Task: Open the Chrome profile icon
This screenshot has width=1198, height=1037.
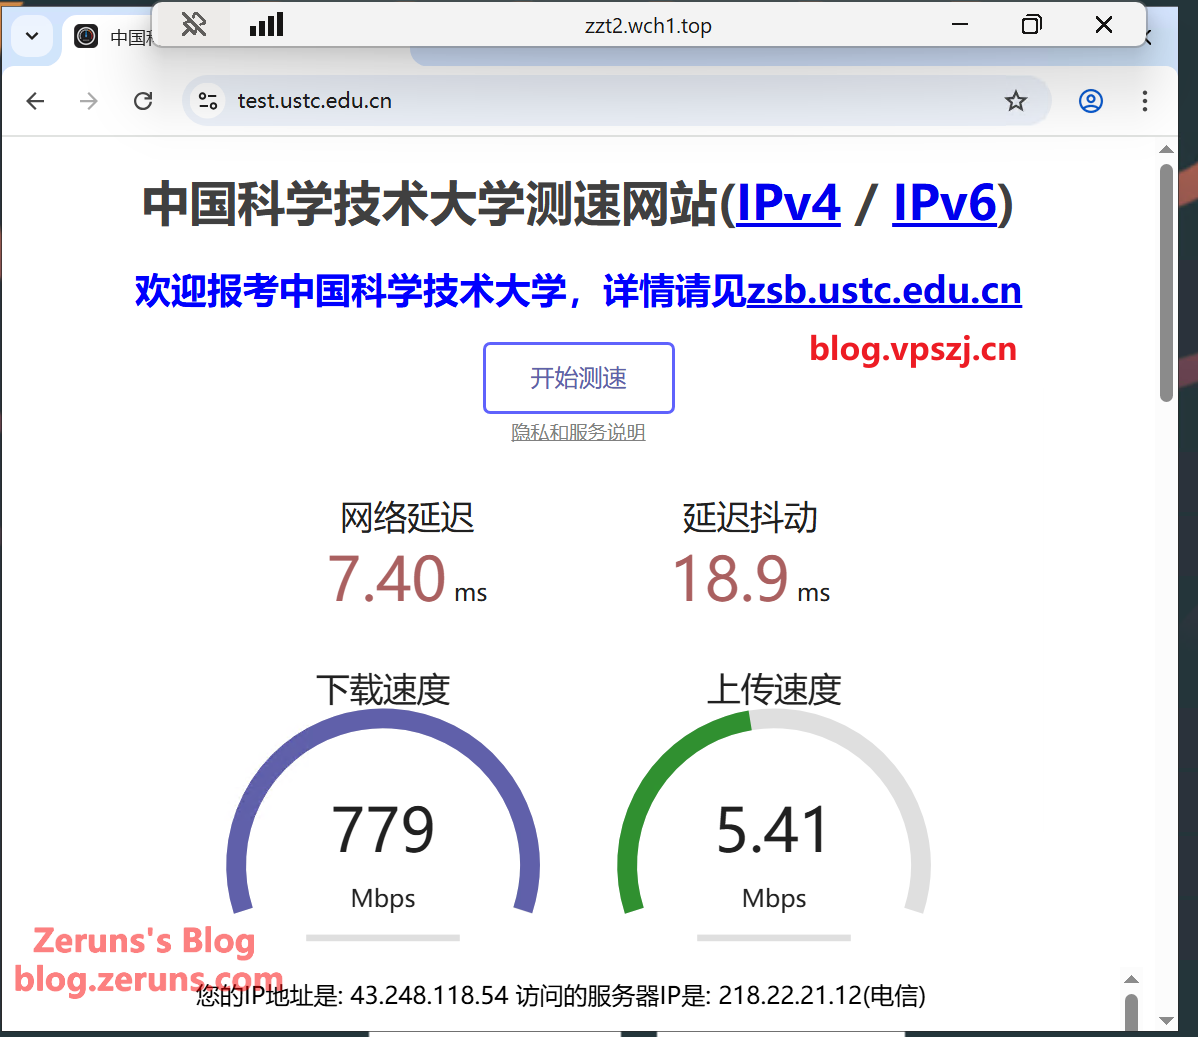Action: click(1090, 101)
